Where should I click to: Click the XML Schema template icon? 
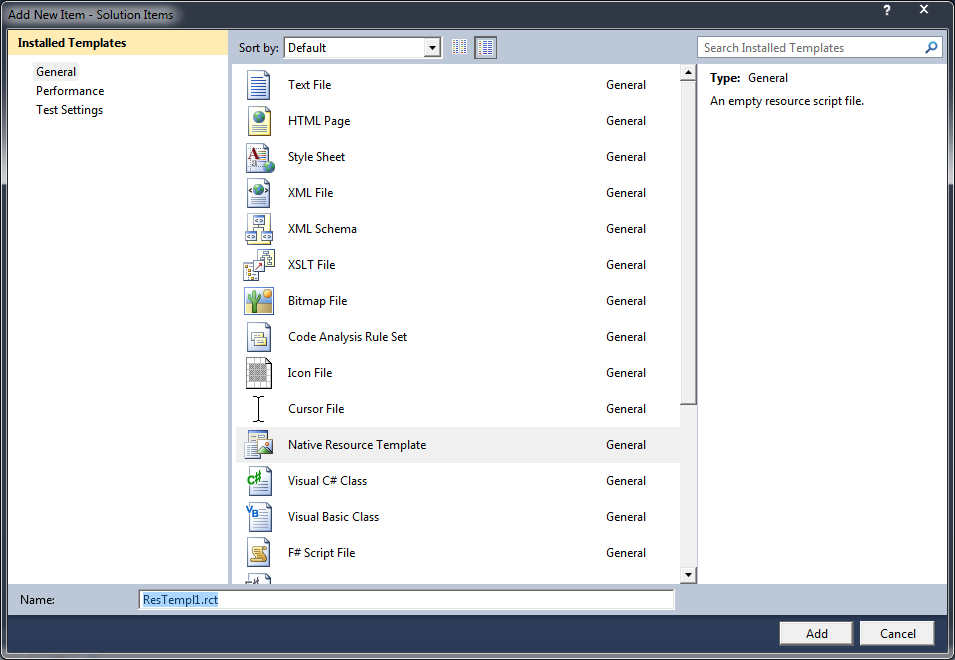pyautogui.click(x=259, y=229)
